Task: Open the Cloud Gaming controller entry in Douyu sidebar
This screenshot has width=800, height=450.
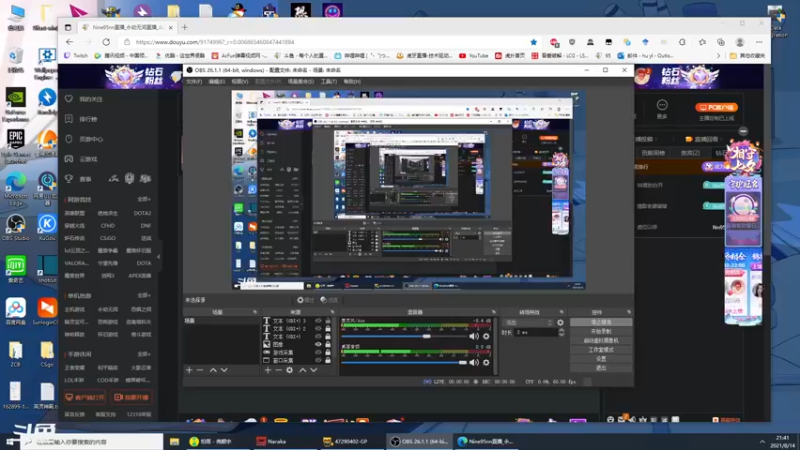Action: coord(82,159)
